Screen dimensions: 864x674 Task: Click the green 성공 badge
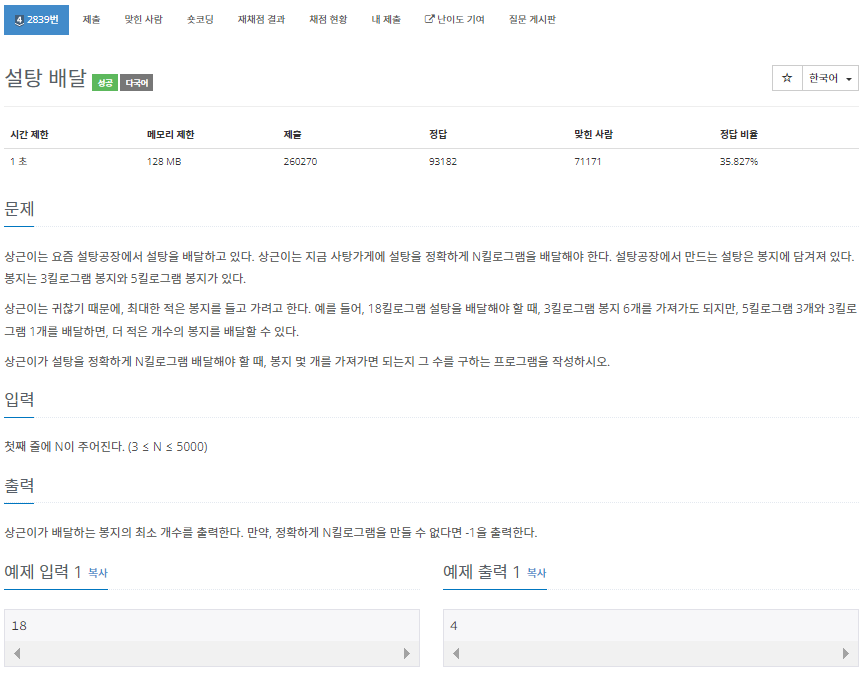click(x=105, y=83)
